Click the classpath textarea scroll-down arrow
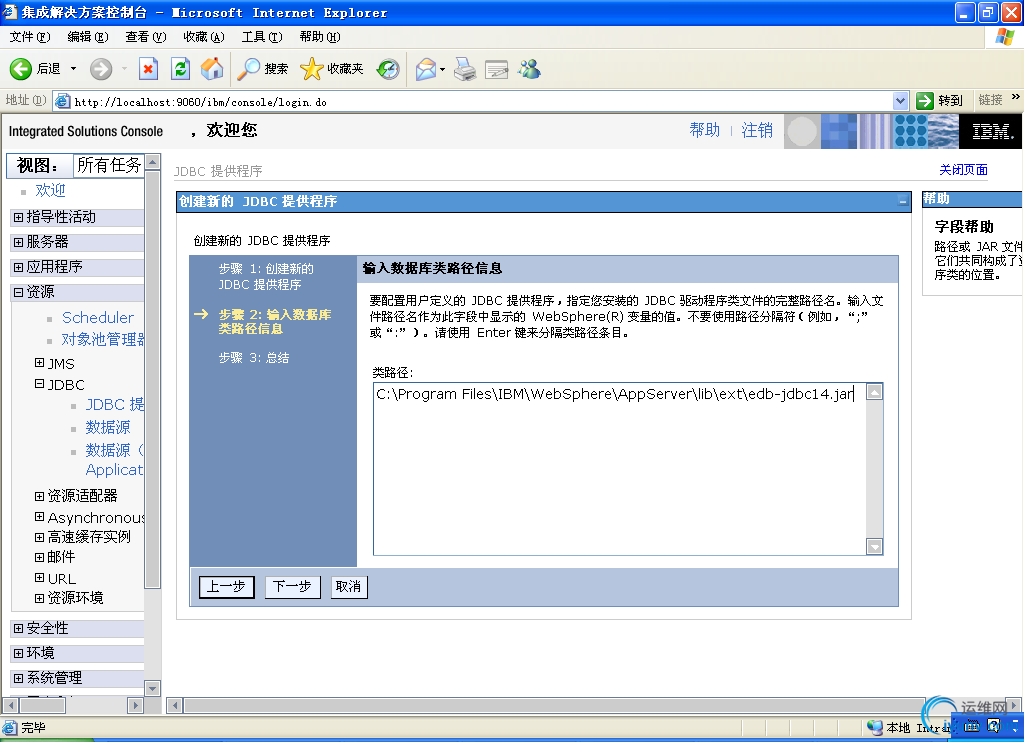Screen dimensions: 1024x742 point(874,546)
